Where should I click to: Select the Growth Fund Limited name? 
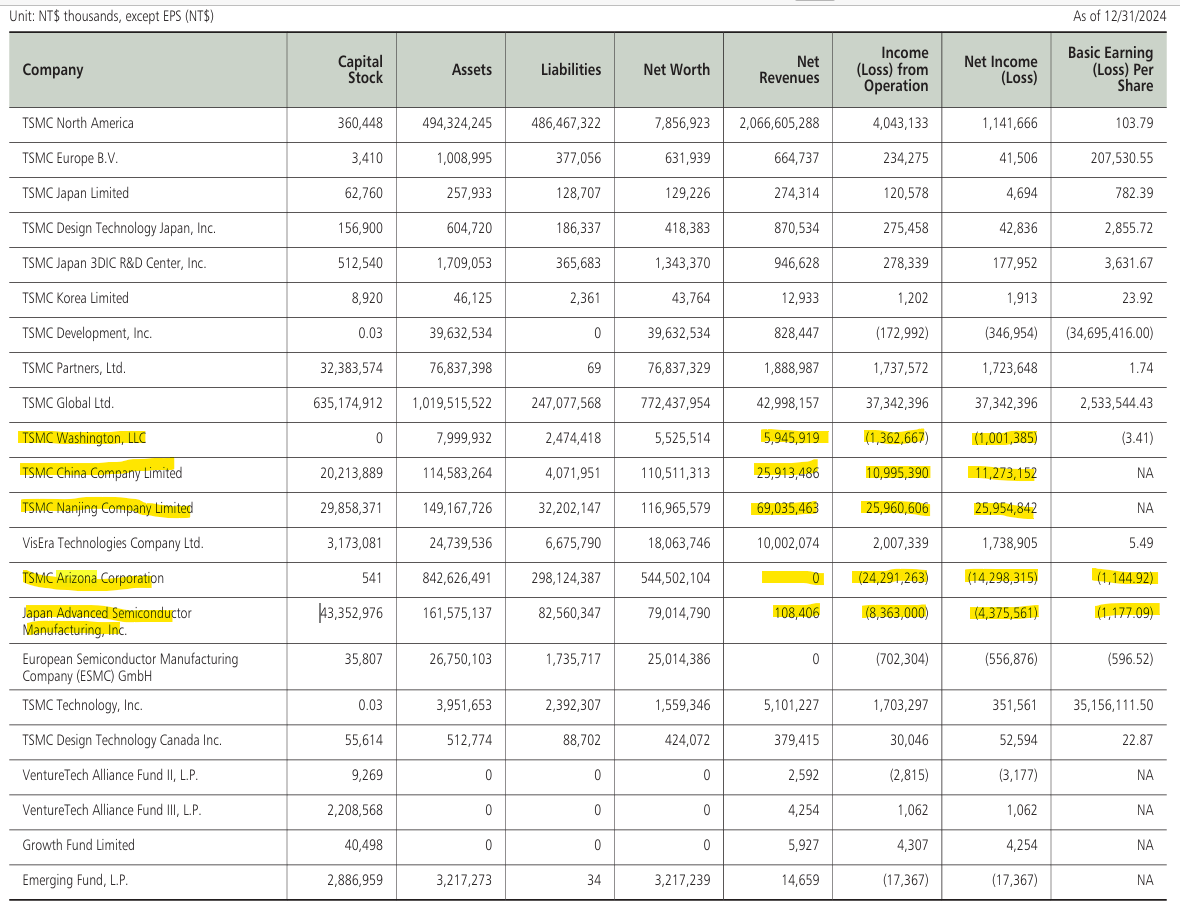click(x=78, y=846)
